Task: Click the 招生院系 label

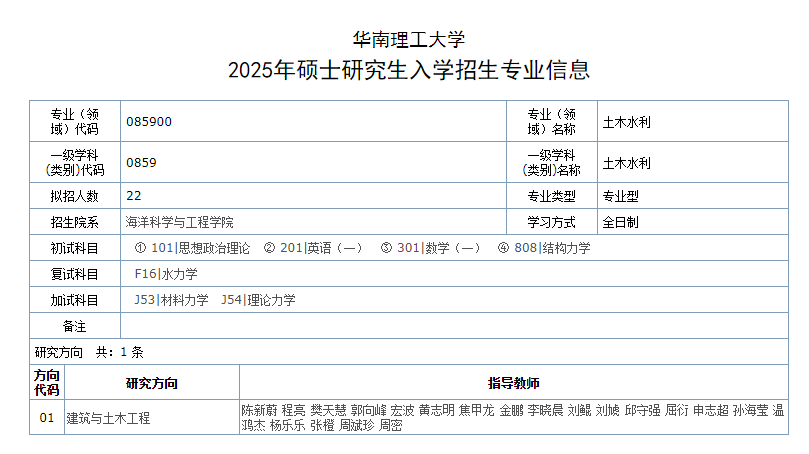Action: coord(75,222)
